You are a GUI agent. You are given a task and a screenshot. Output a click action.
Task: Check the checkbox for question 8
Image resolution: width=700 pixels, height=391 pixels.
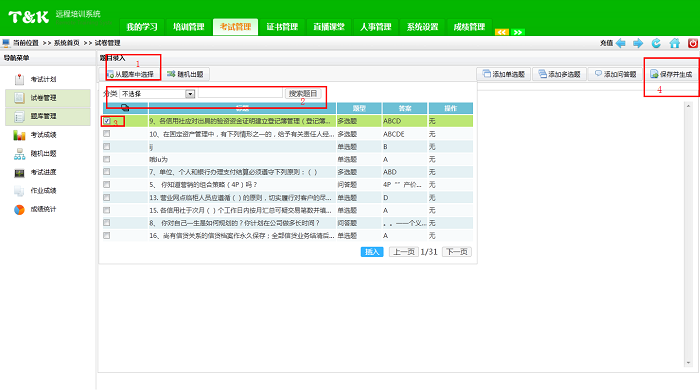[107, 223]
